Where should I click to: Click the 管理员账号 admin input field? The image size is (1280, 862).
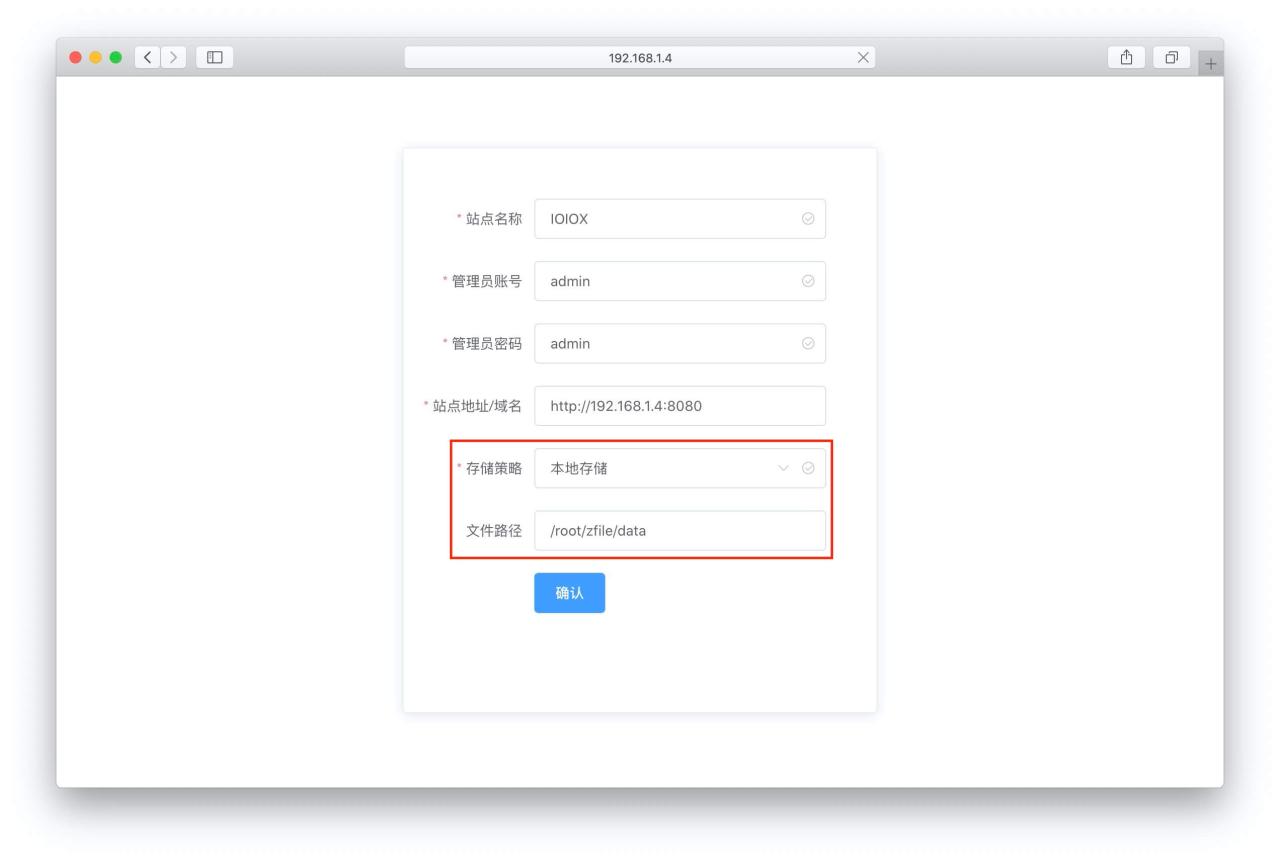[x=660, y=281]
